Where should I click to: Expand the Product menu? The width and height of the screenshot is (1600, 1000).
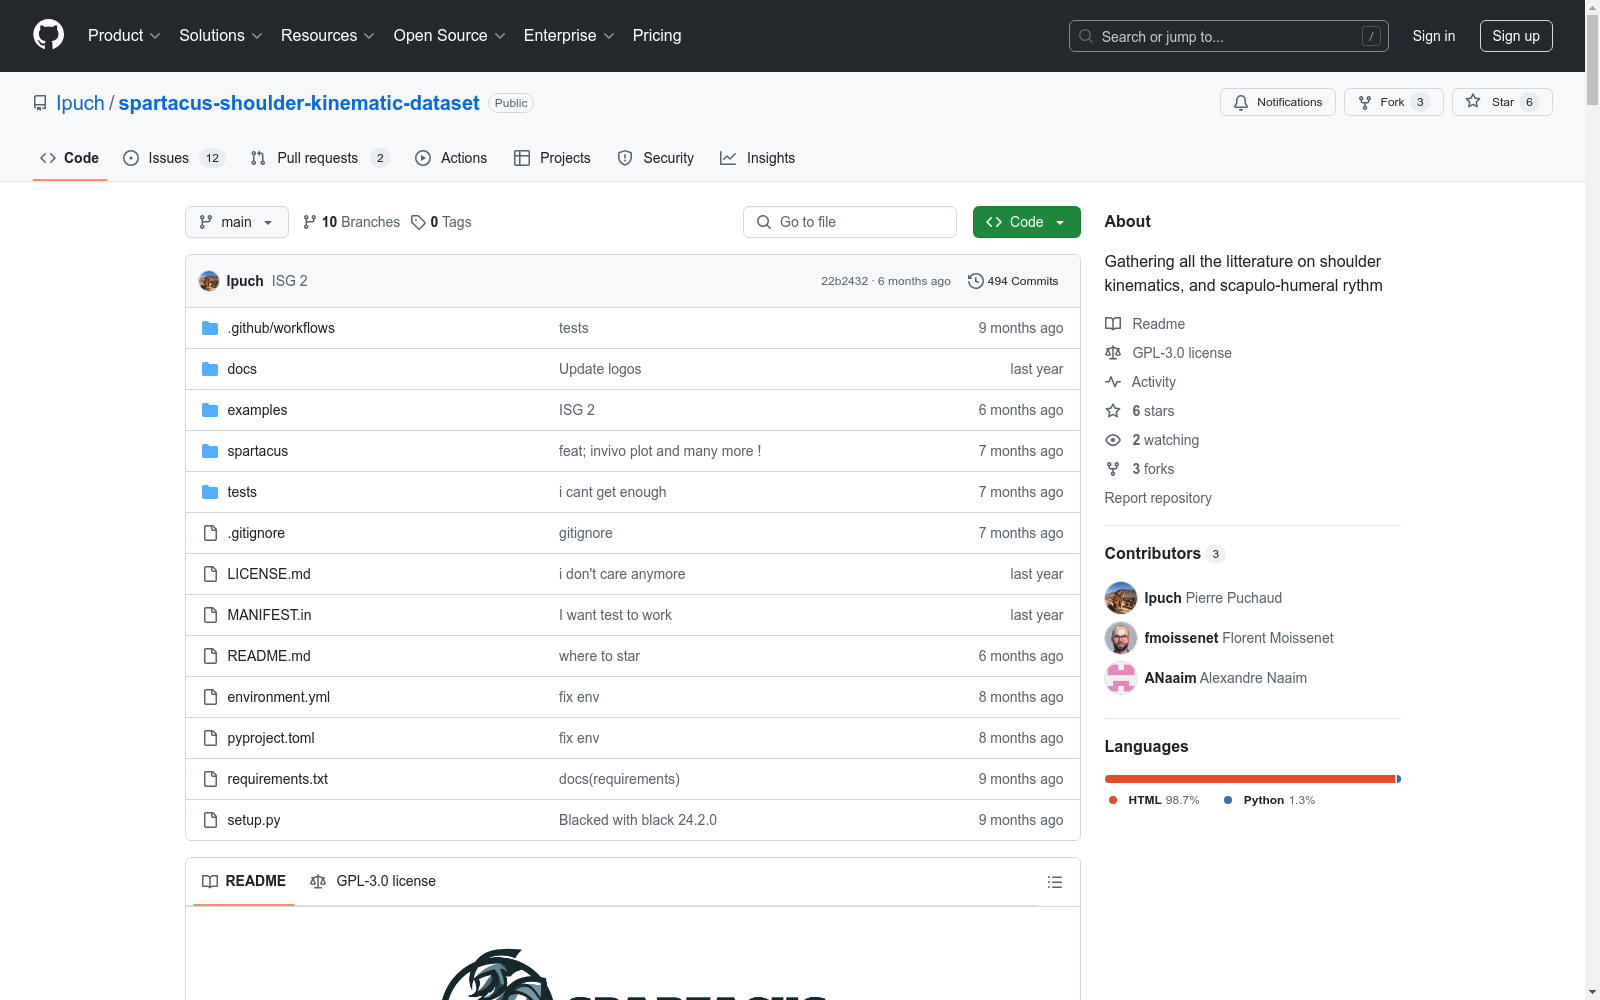[124, 35]
